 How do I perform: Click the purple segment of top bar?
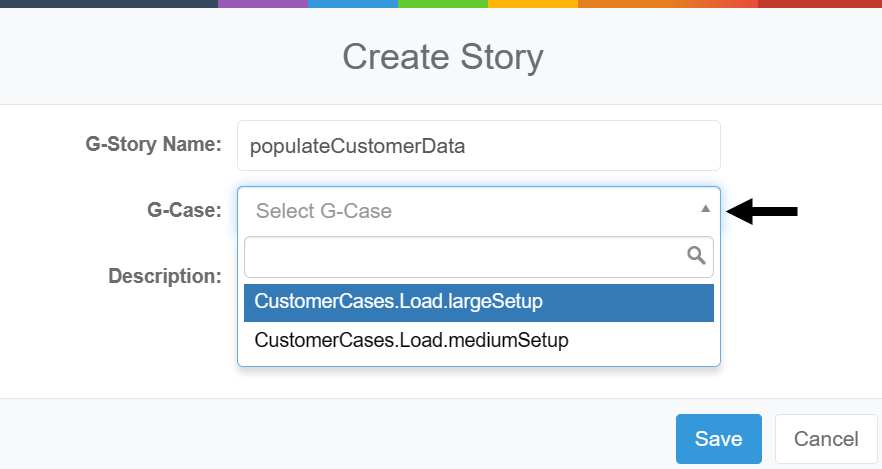pos(262,3)
